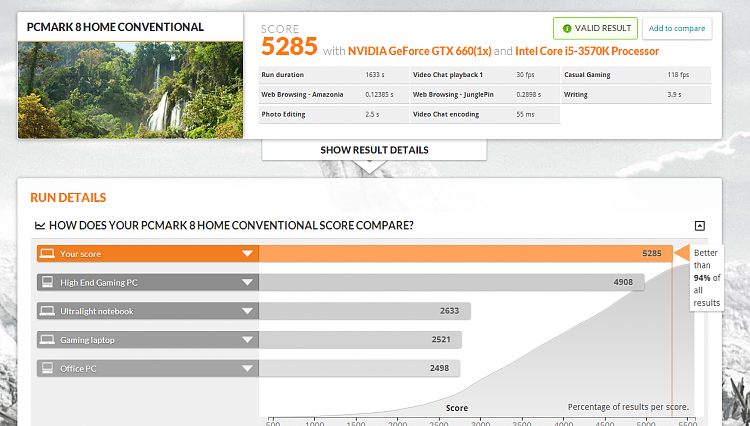Click the laptop icon next to Your score
The width and height of the screenshot is (750, 426).
pyautogui.click(x=47, y=253)
